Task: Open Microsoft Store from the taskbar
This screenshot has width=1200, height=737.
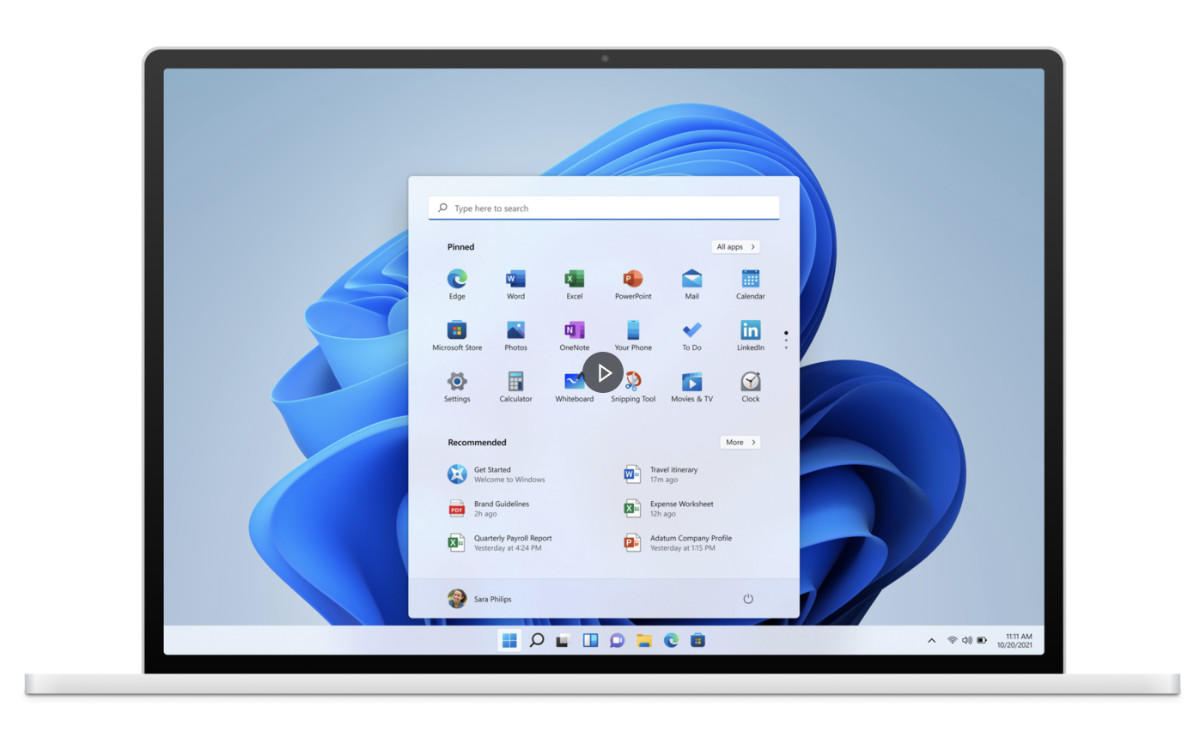Action: [698, 640]
